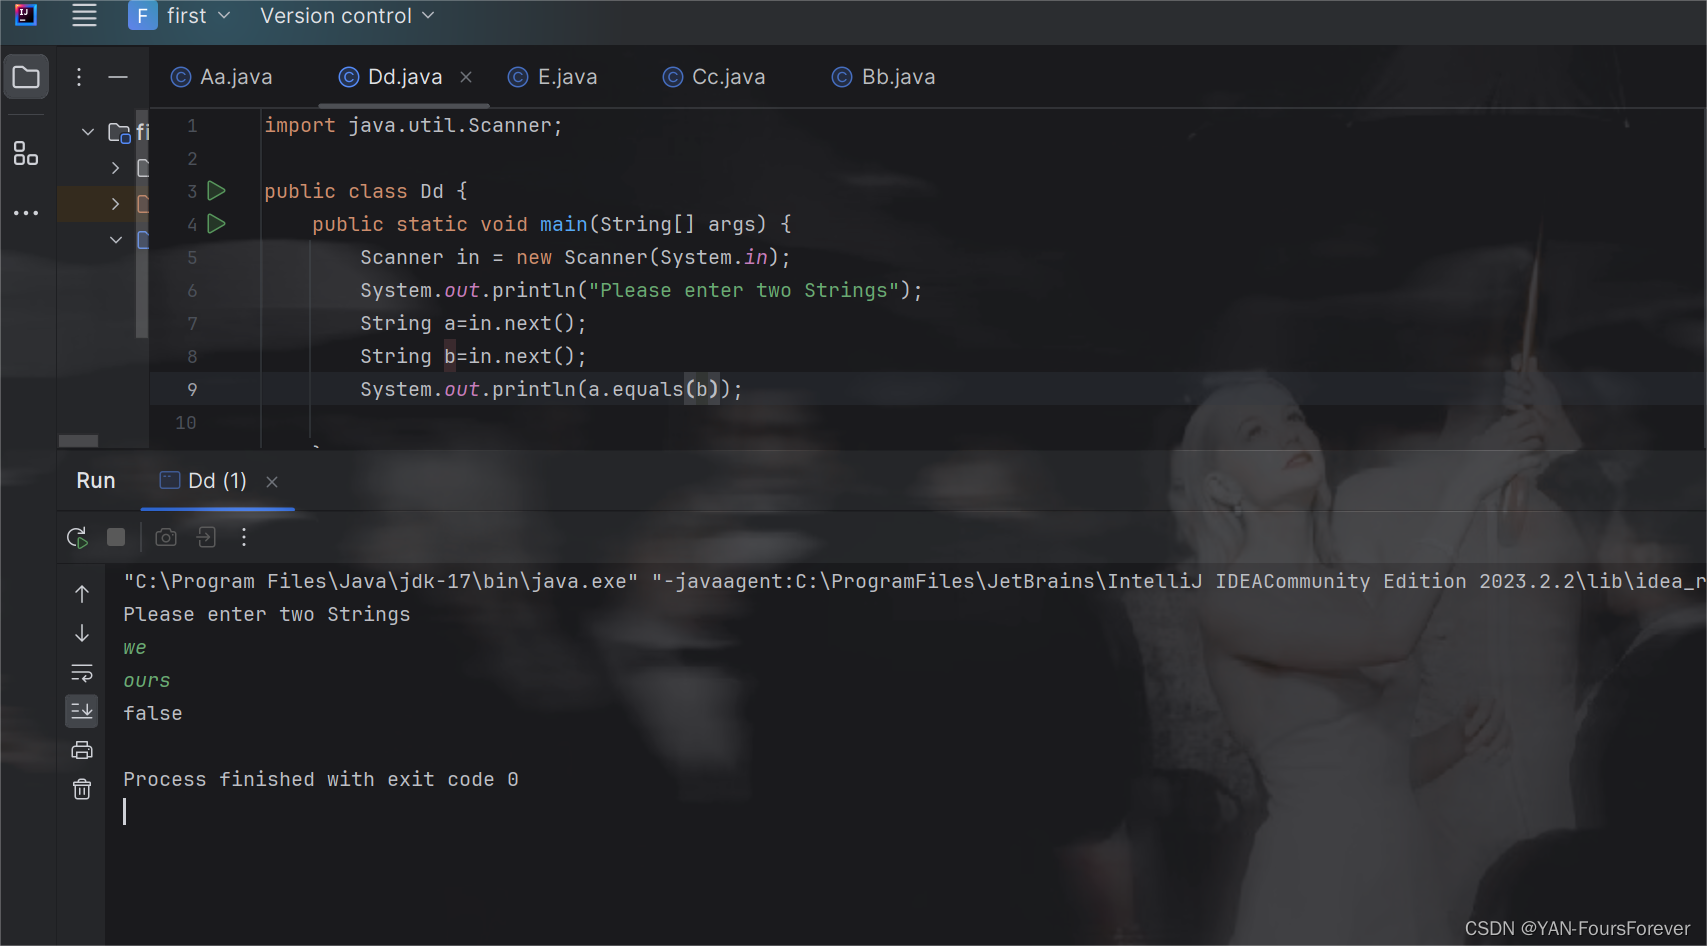Viewport: 1707px width, 946px height.
Task: Toggle scroll to end in console
Action: (82, 711)
